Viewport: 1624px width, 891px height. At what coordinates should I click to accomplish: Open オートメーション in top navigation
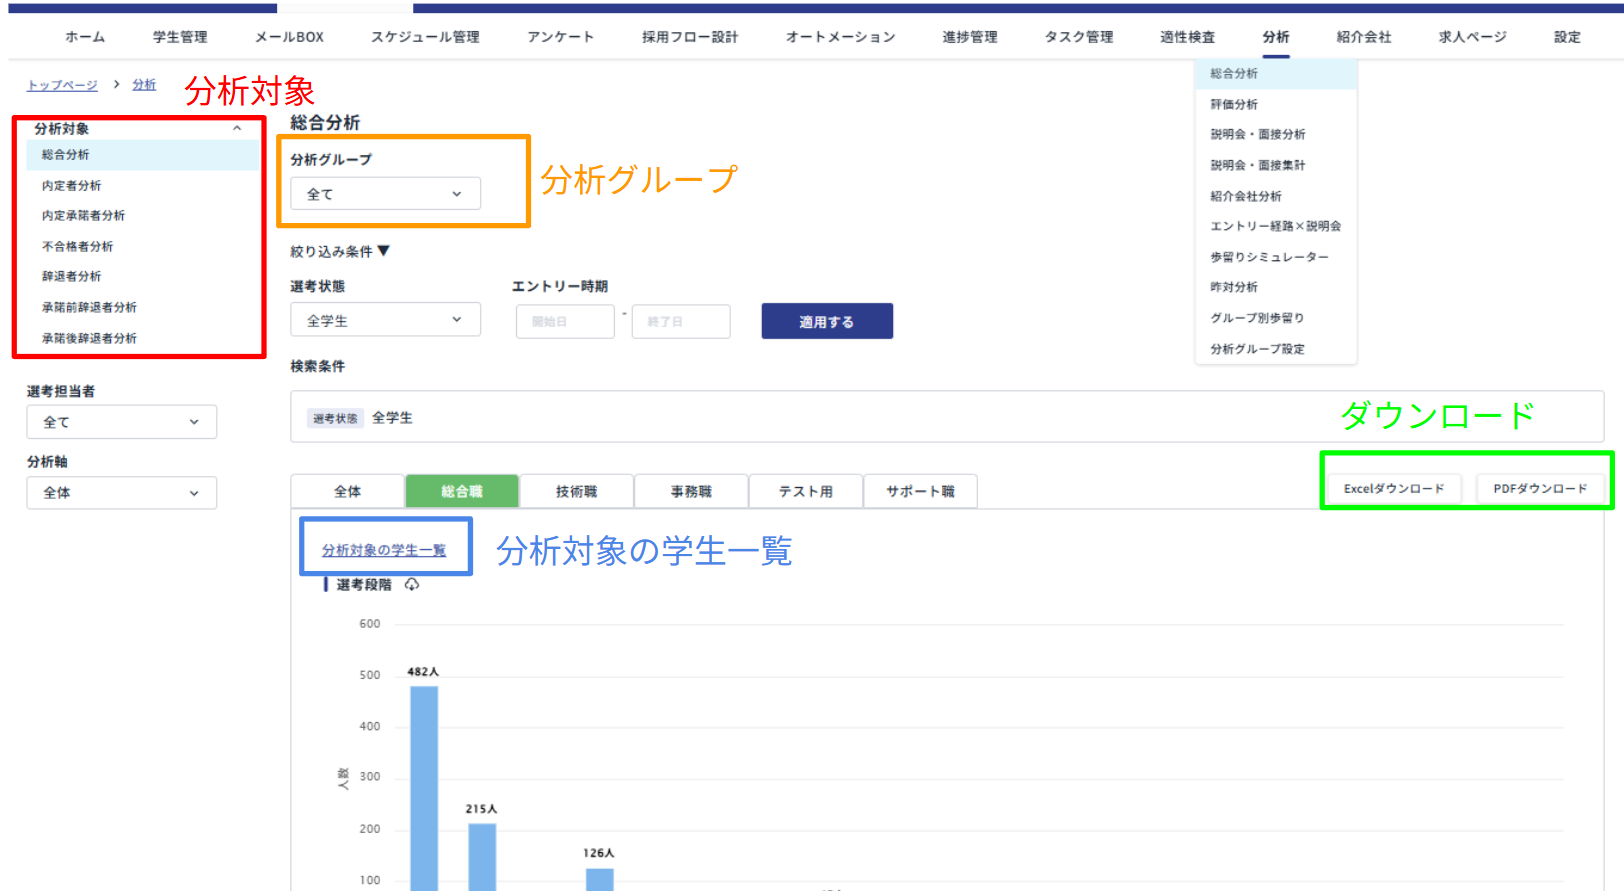pos(840,37)
